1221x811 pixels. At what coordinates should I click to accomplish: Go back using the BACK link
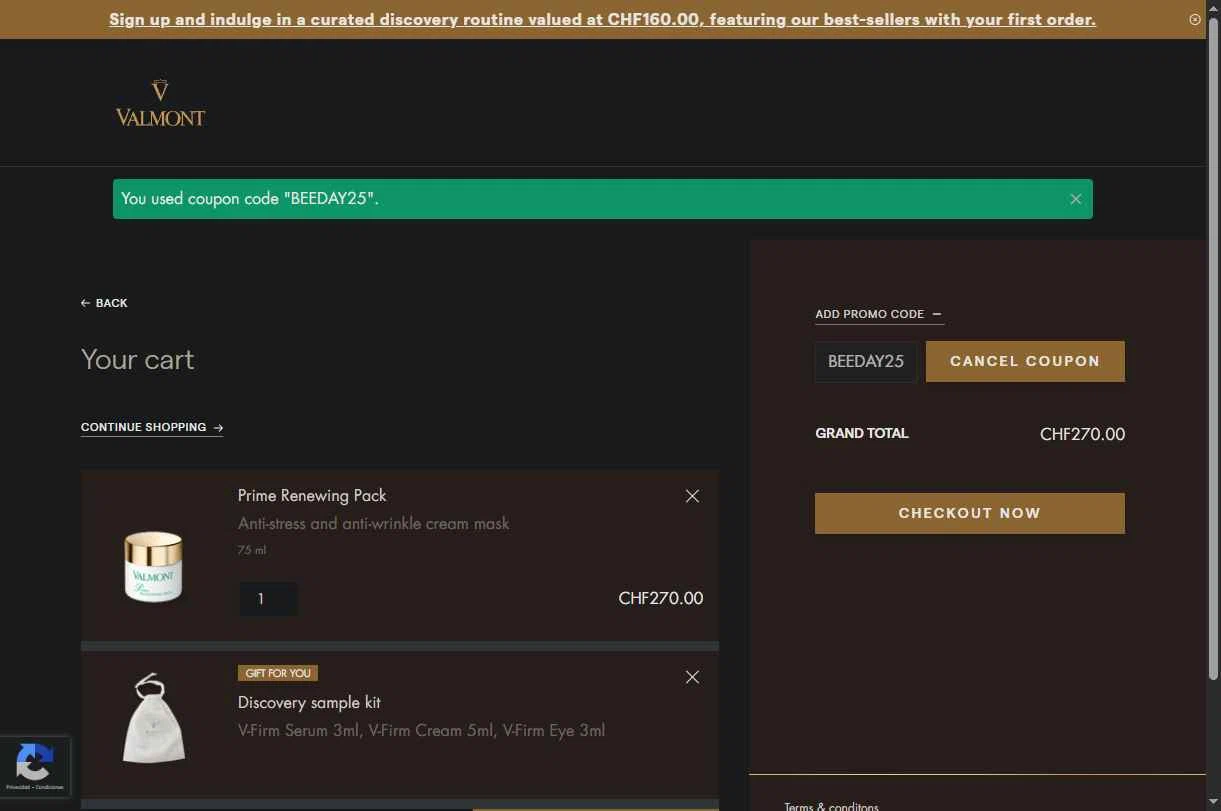[104, 303]
